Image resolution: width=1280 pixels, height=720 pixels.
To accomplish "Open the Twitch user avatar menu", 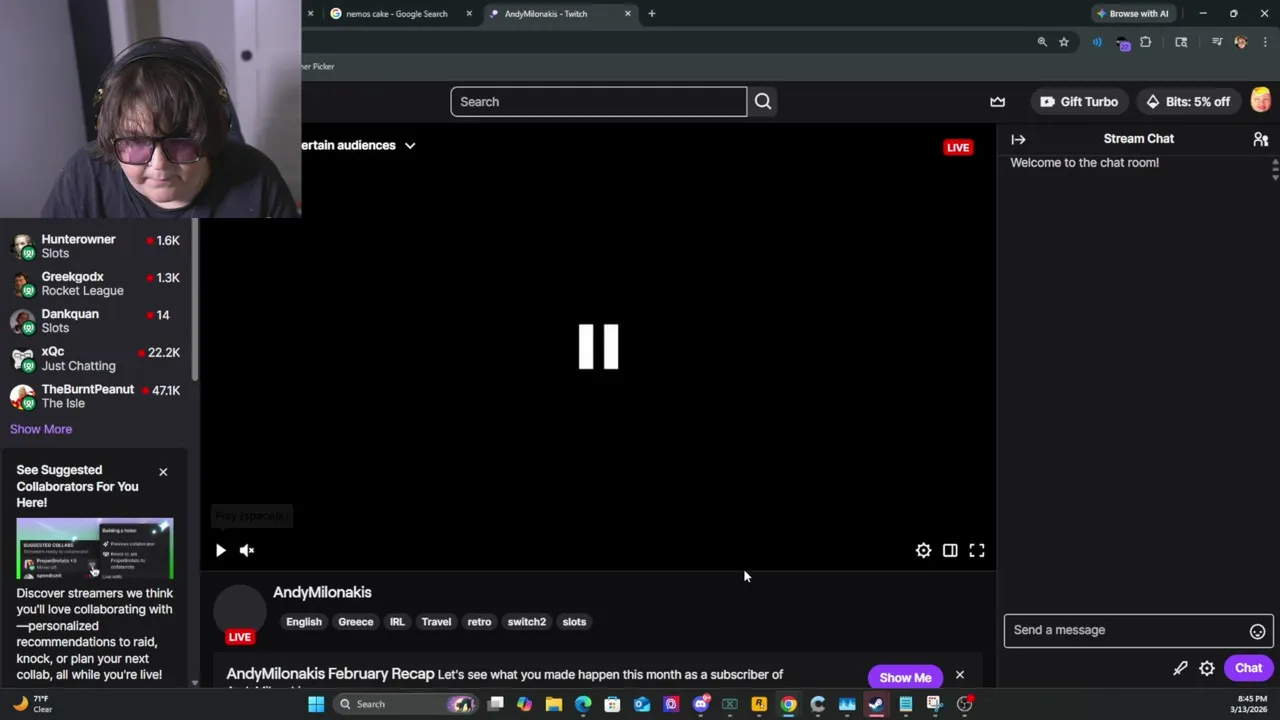I will [1260, 101].
